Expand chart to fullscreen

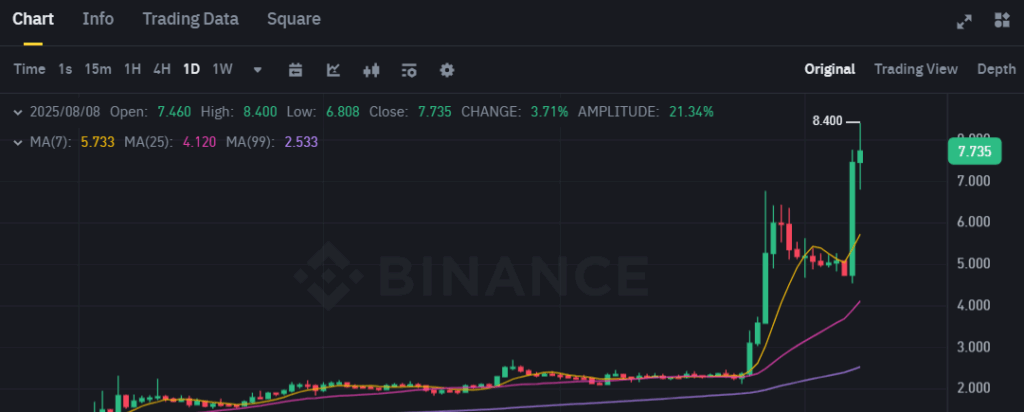coord(965,20)
